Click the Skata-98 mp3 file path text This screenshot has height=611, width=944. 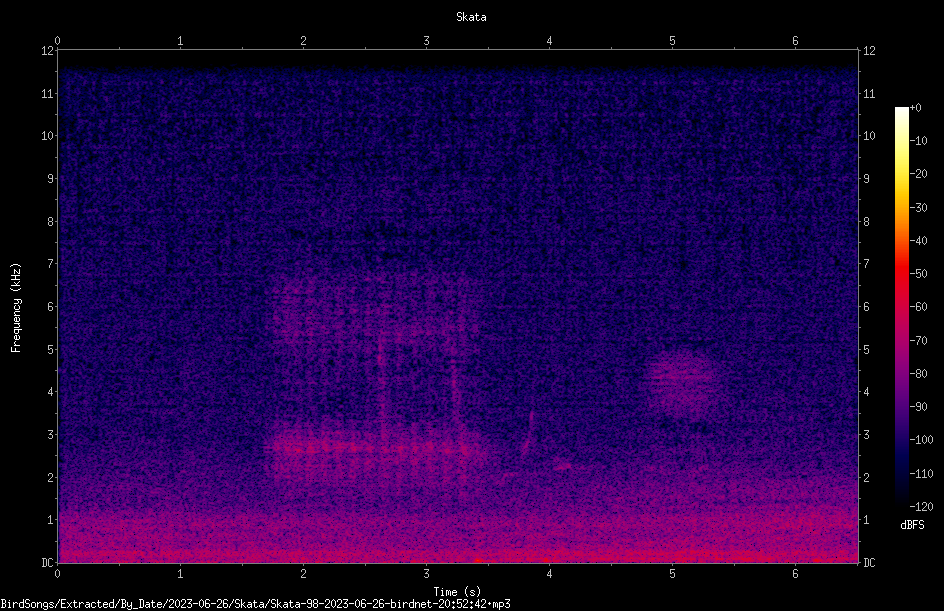click(255, 604)
